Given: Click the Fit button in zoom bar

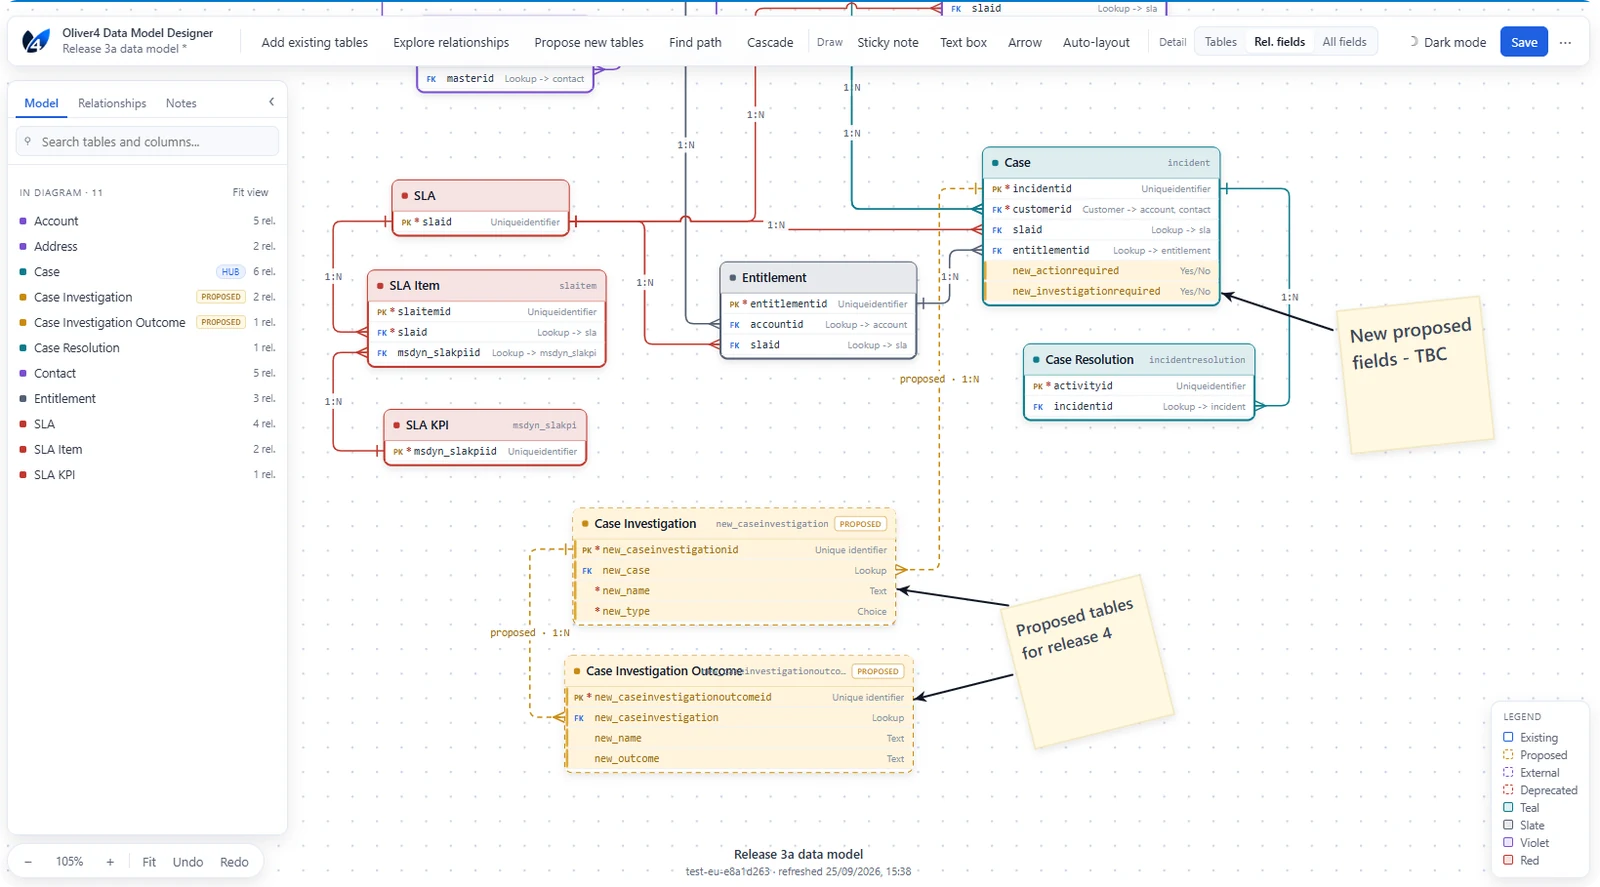Looking at the screenshot, I should (149, 862).
